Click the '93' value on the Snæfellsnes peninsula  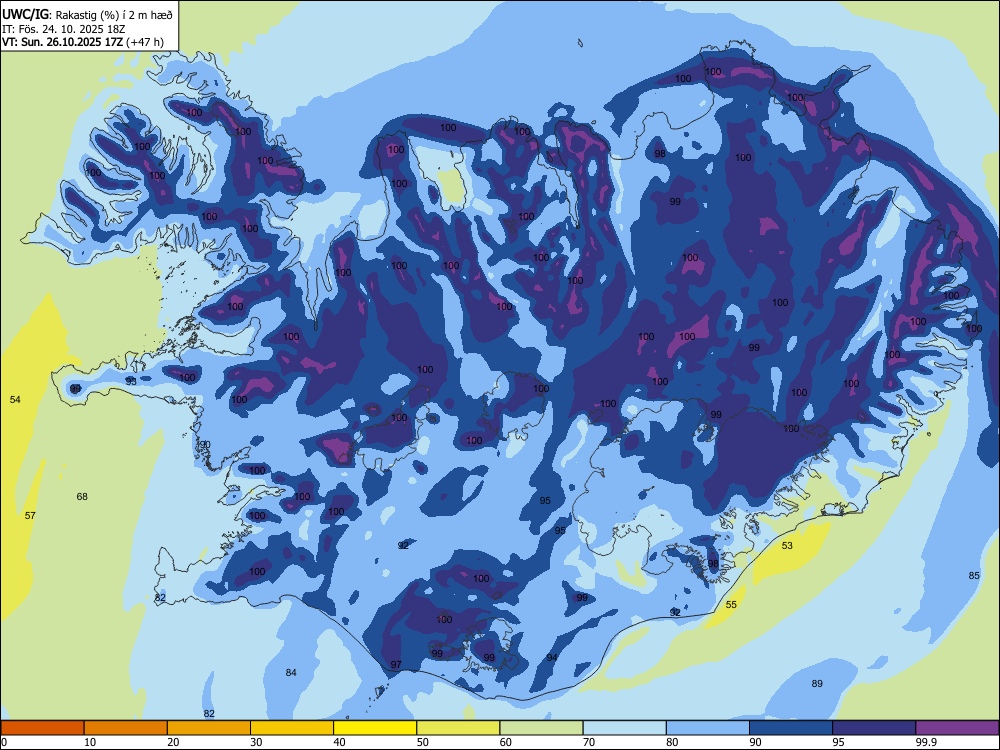(x=131, y=381)
